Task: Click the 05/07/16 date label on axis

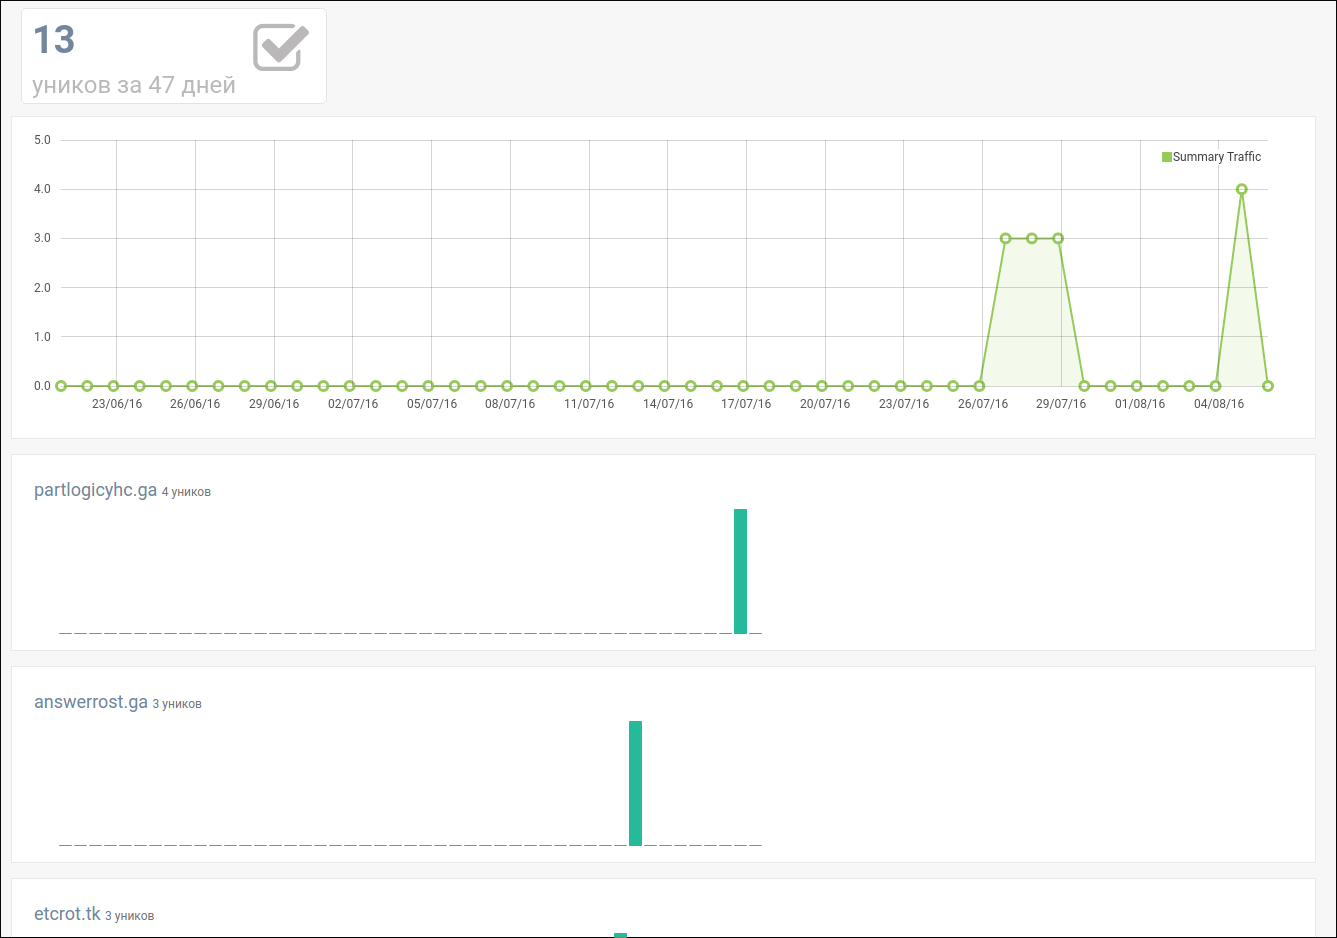Action: (432, 404)
